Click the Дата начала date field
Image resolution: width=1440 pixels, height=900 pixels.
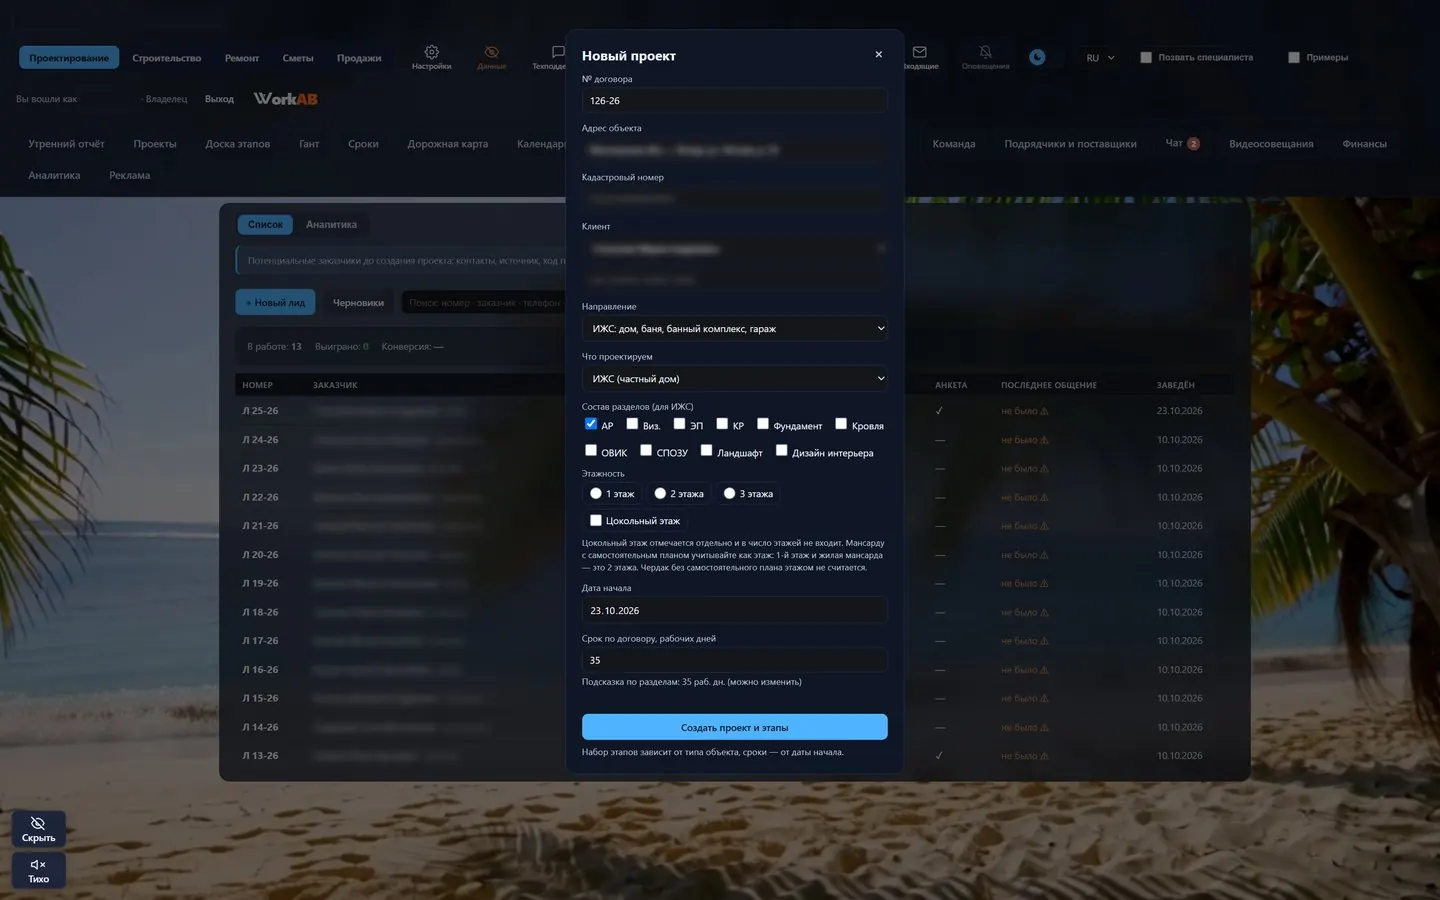click(x=735, y=611)
